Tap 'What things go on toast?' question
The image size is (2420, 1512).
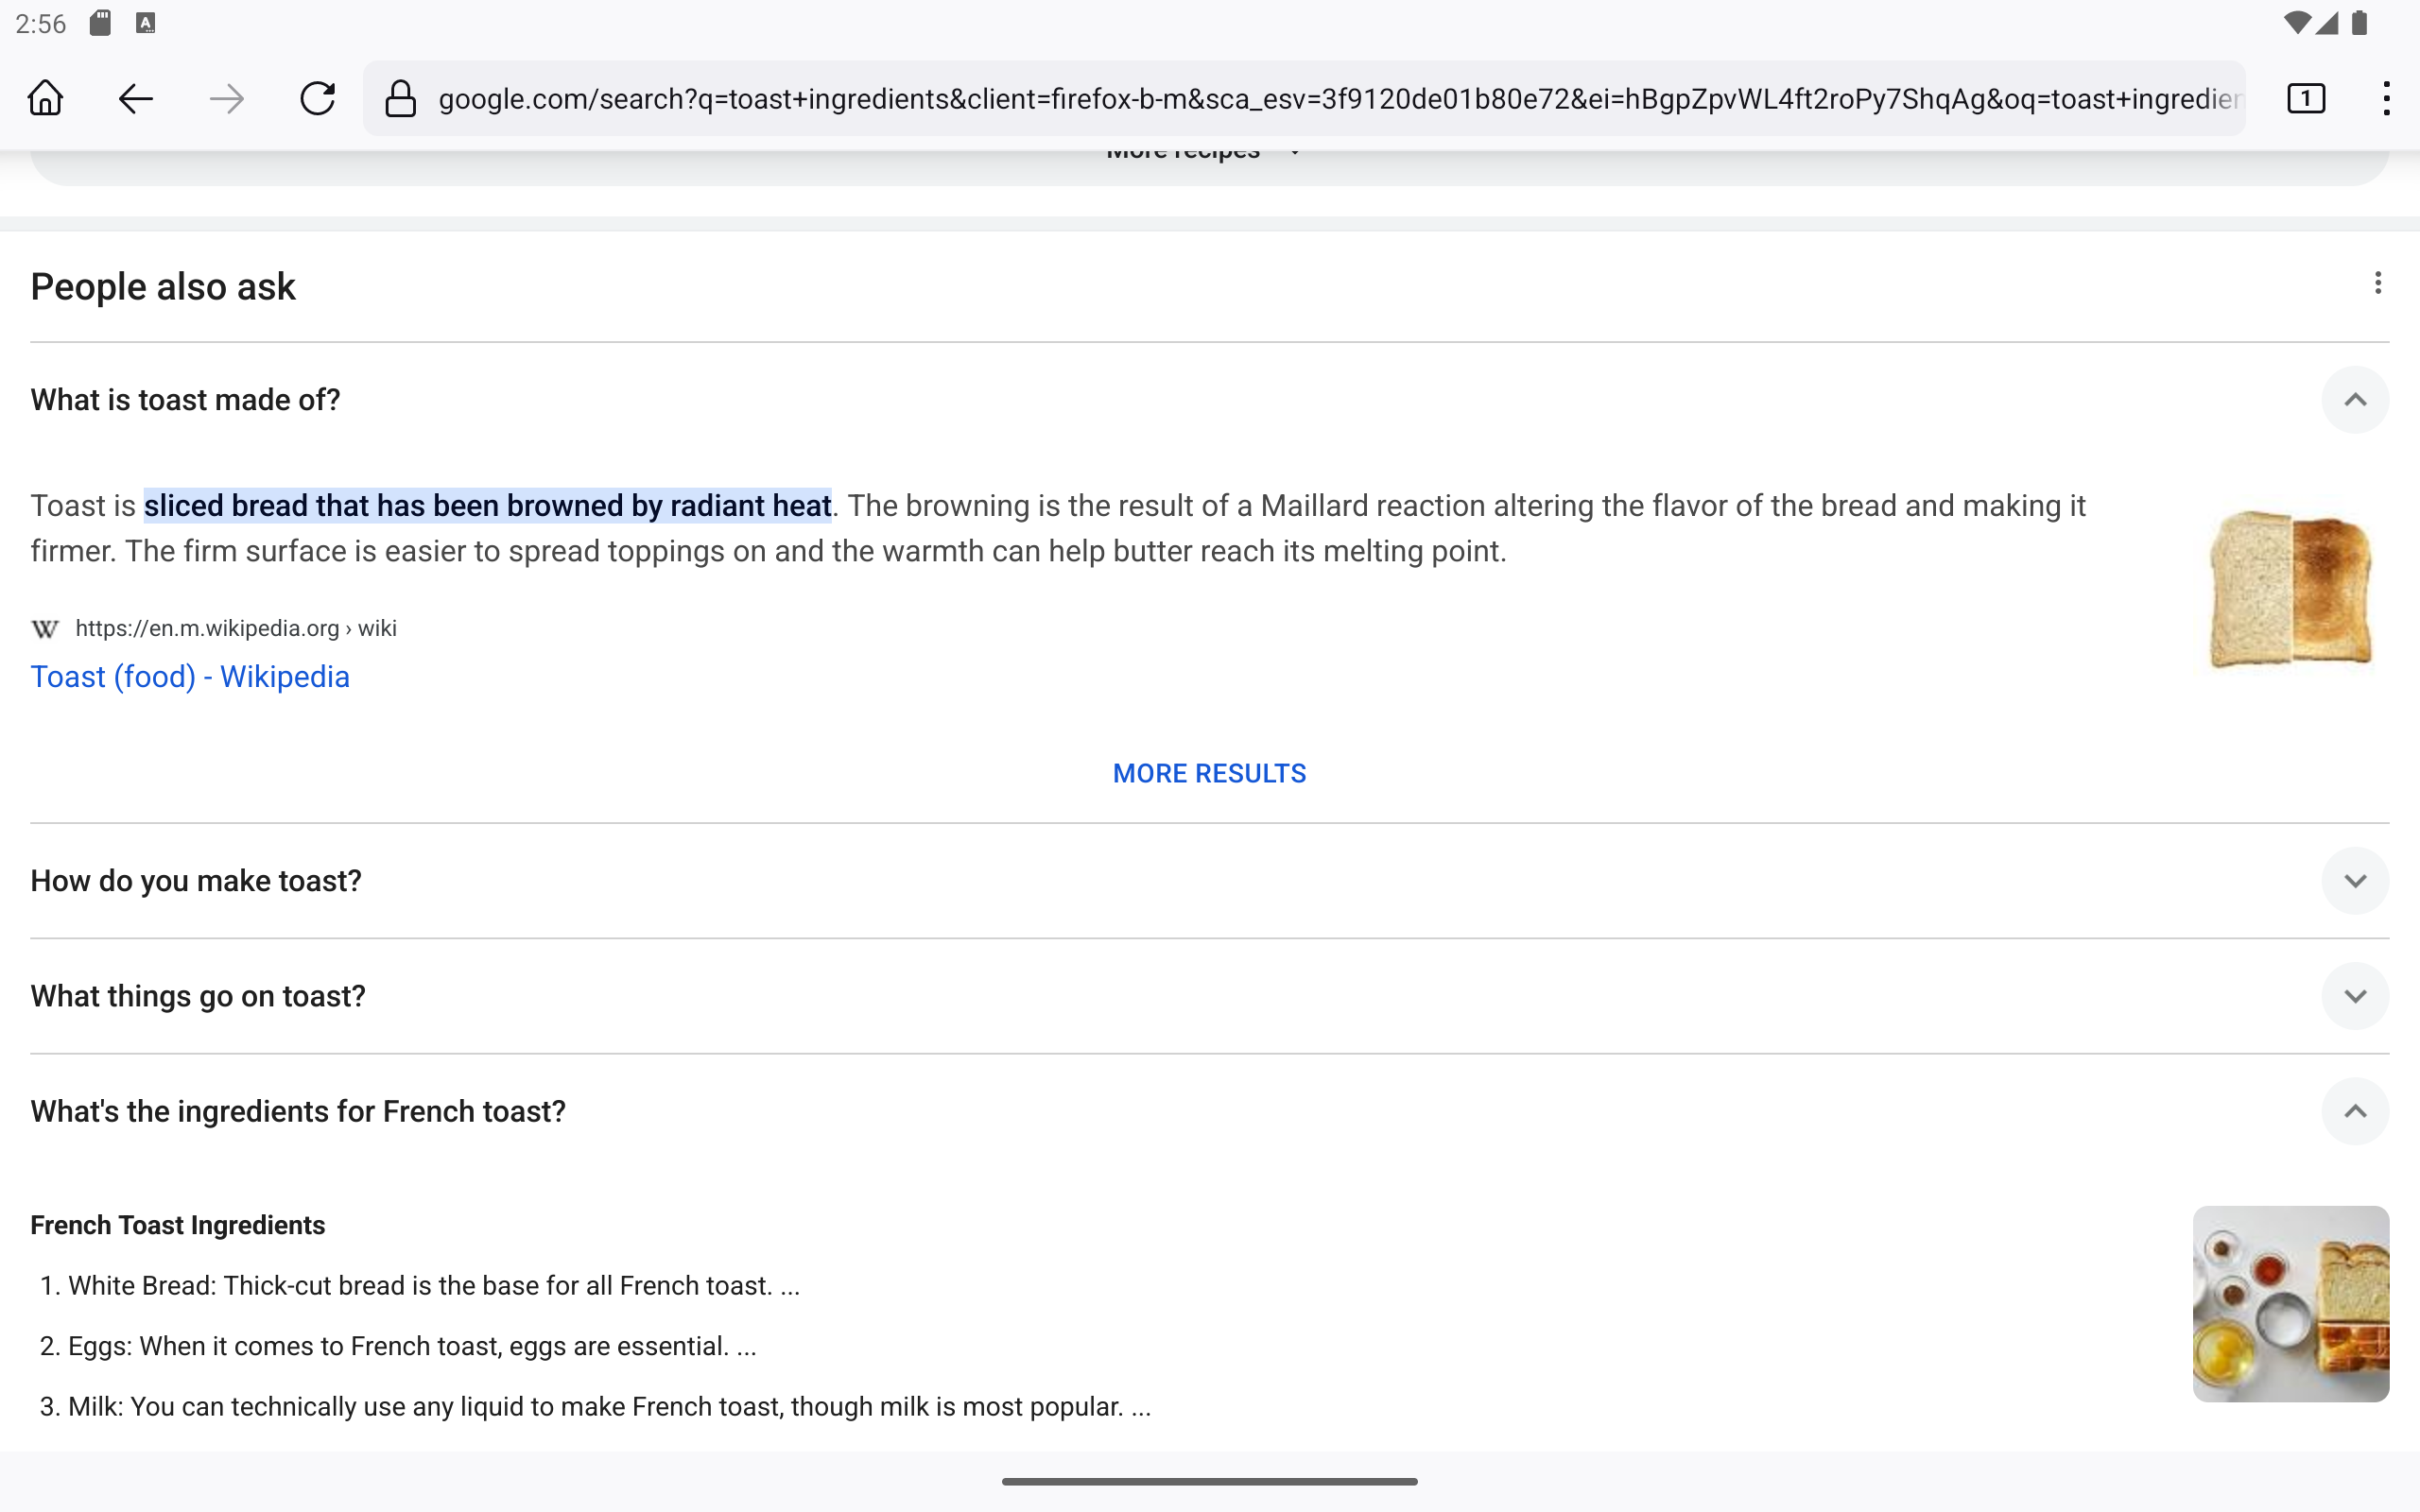[x=198, y=996]
